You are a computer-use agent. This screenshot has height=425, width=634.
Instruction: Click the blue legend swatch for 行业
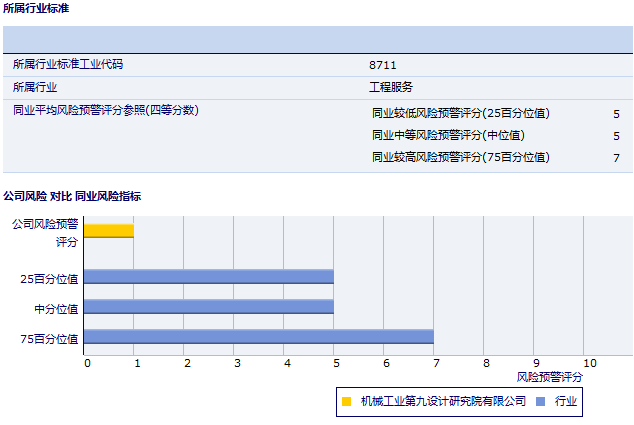tap(540, 402)
